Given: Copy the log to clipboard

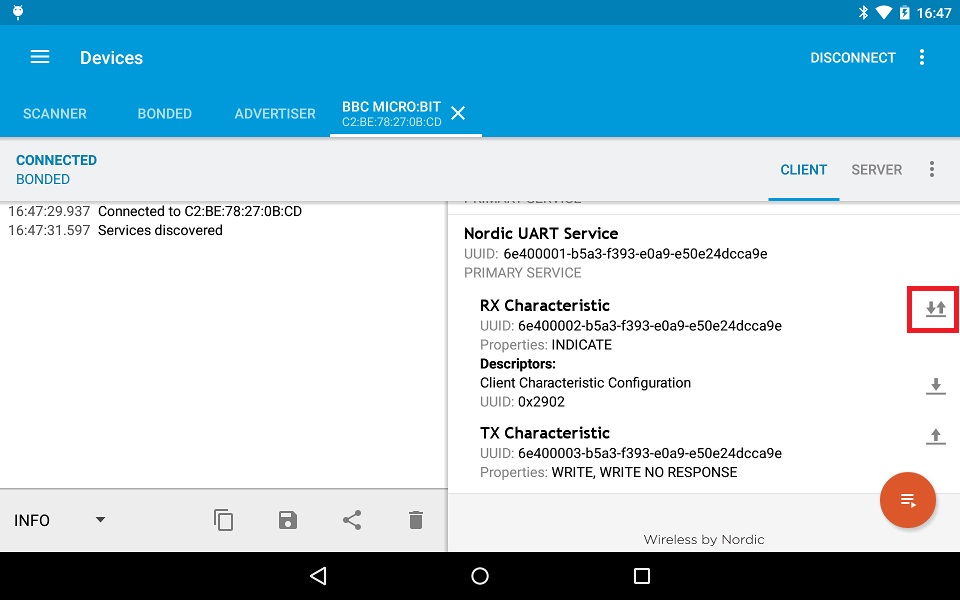Looking at the screenshot, I should click(x=223, y=520).
